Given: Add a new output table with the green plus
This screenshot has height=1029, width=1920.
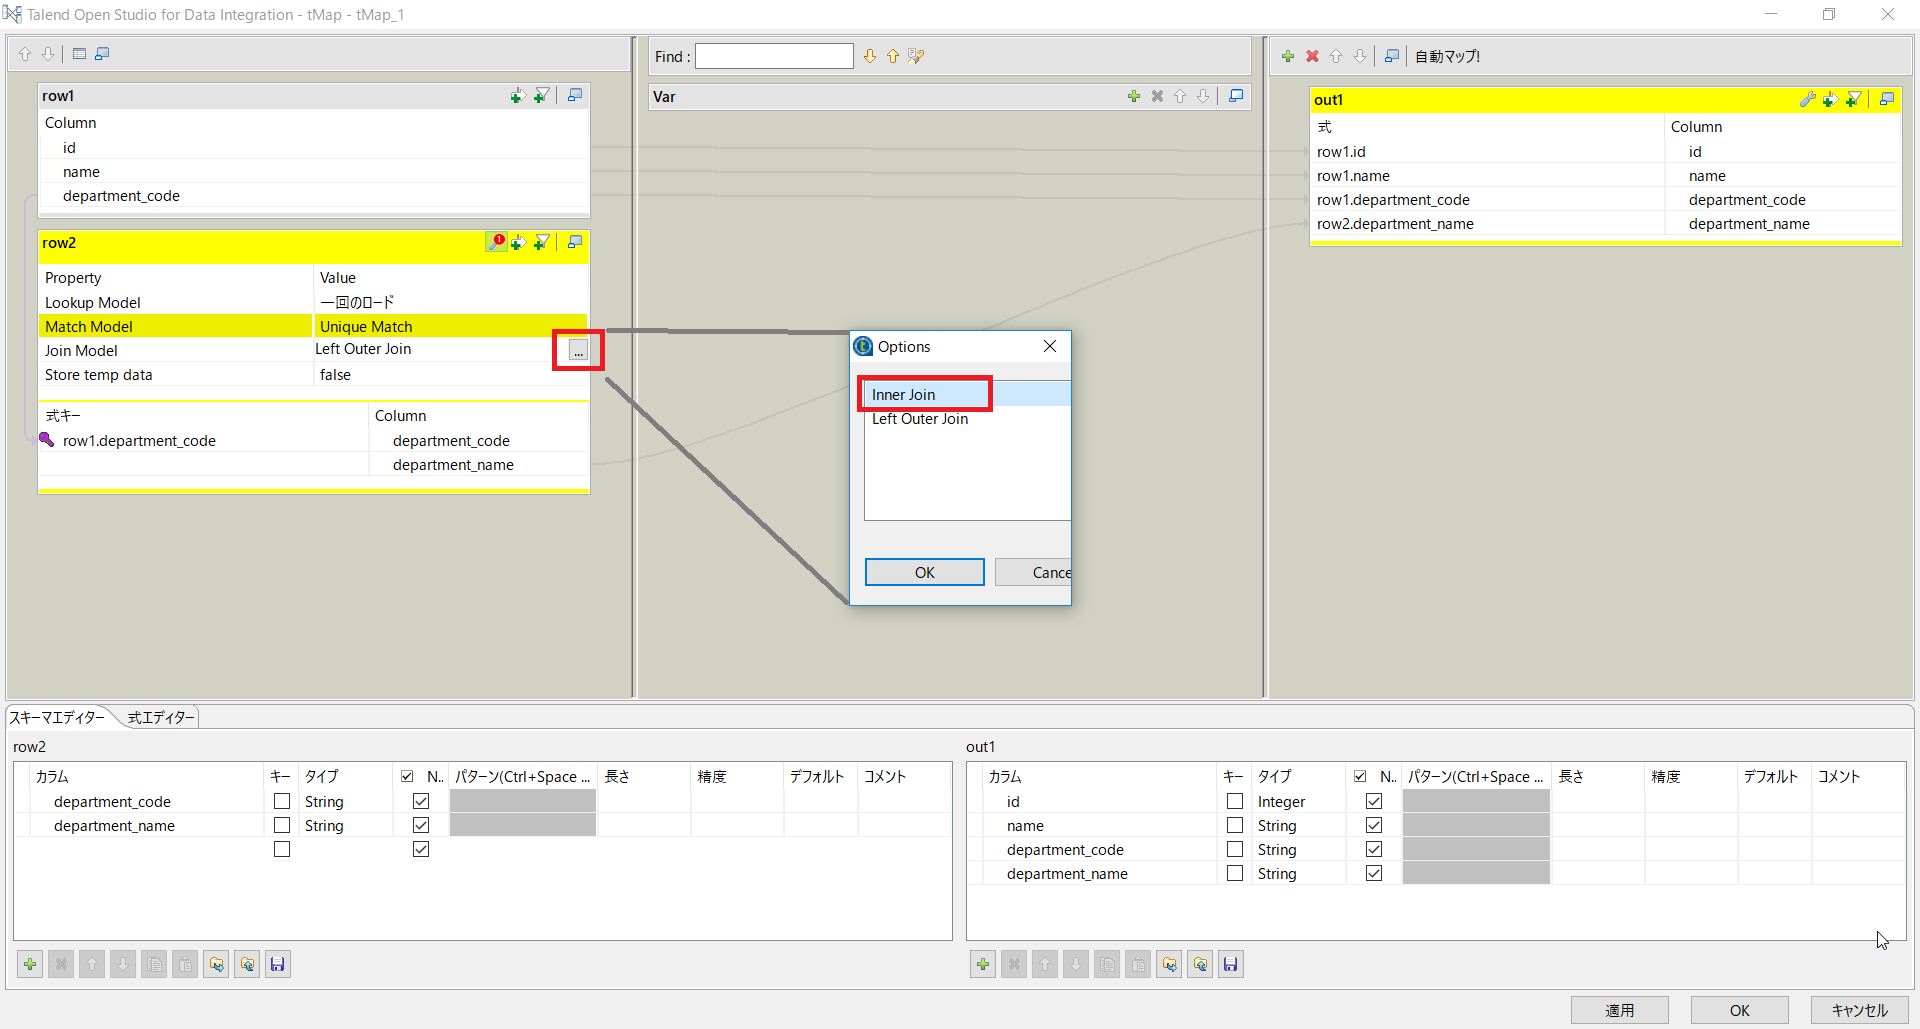Looking at the screenshot, I should 1288,56.
